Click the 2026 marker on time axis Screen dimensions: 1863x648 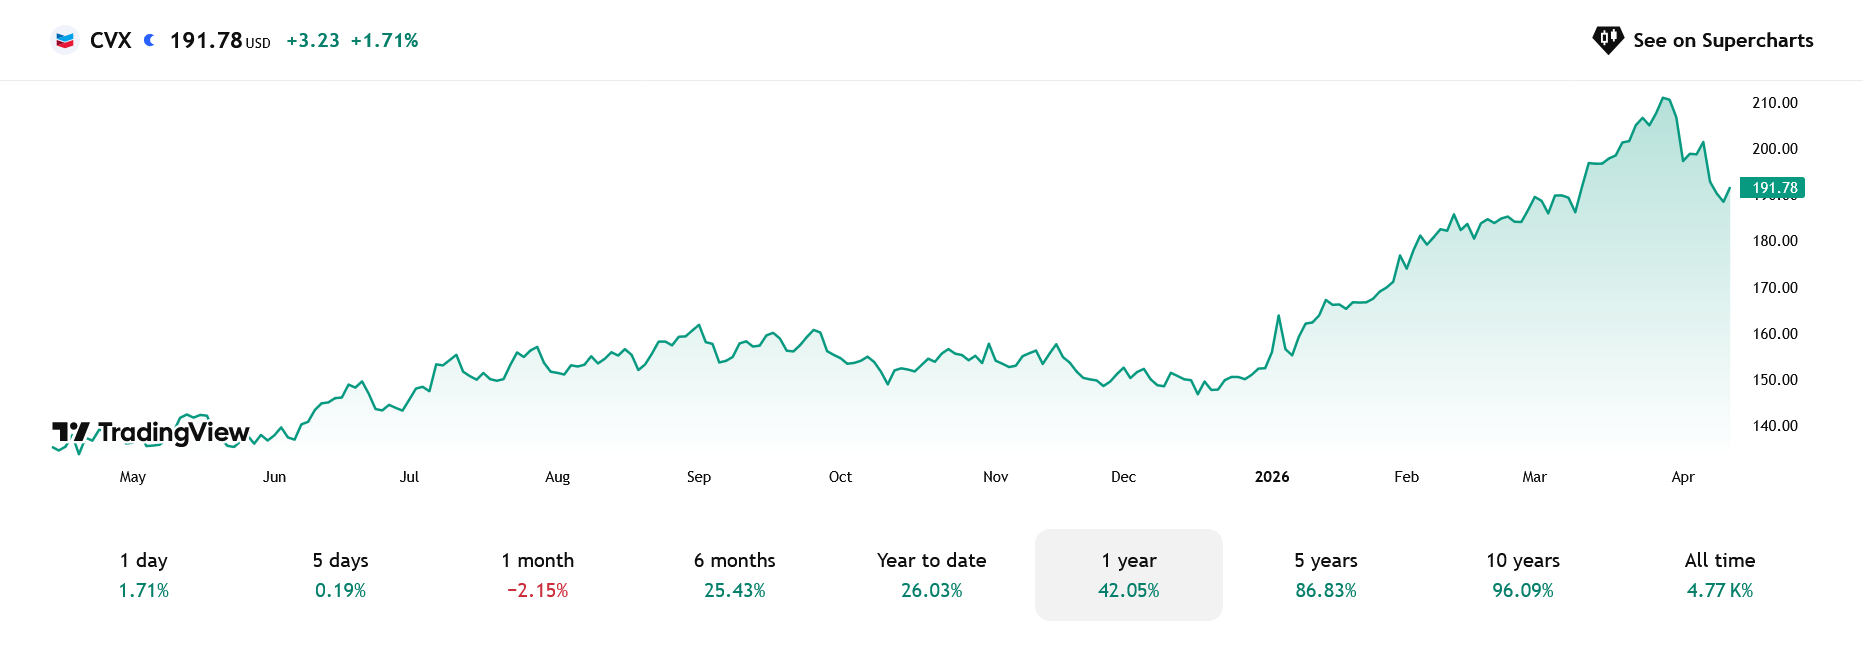pos(1271,477)
